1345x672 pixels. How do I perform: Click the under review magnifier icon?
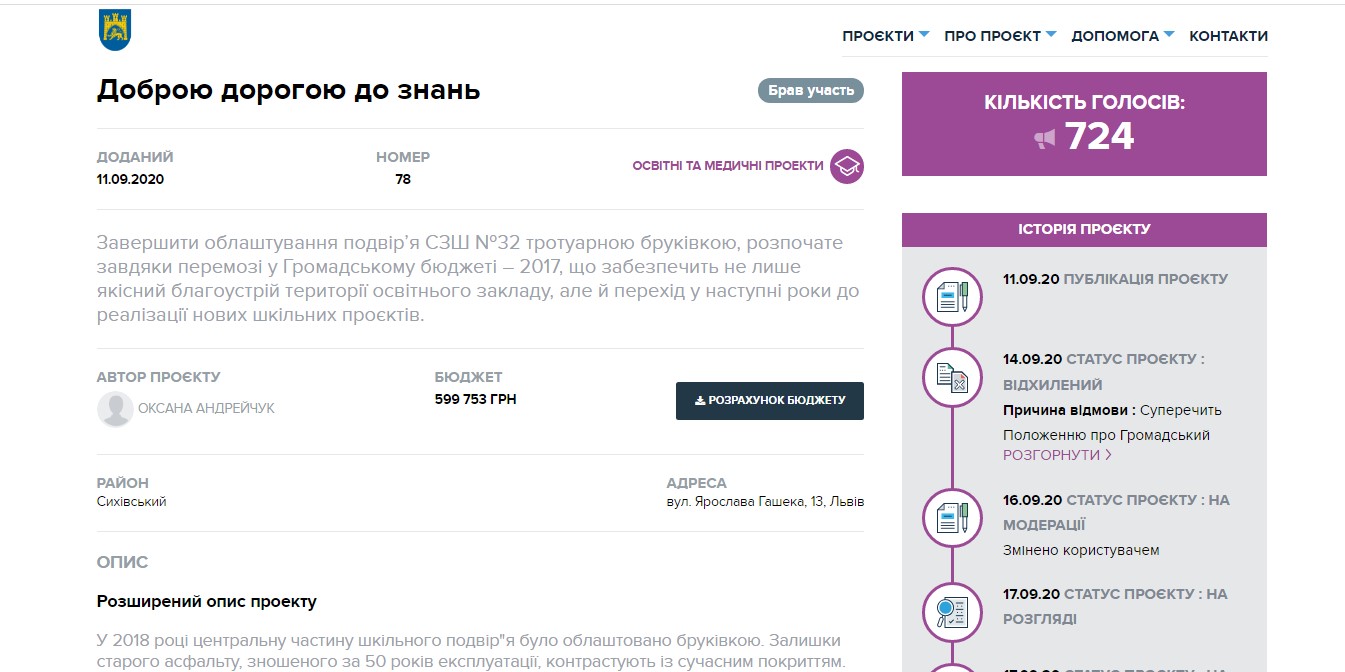pyautogui.click(x=952, y=611)
